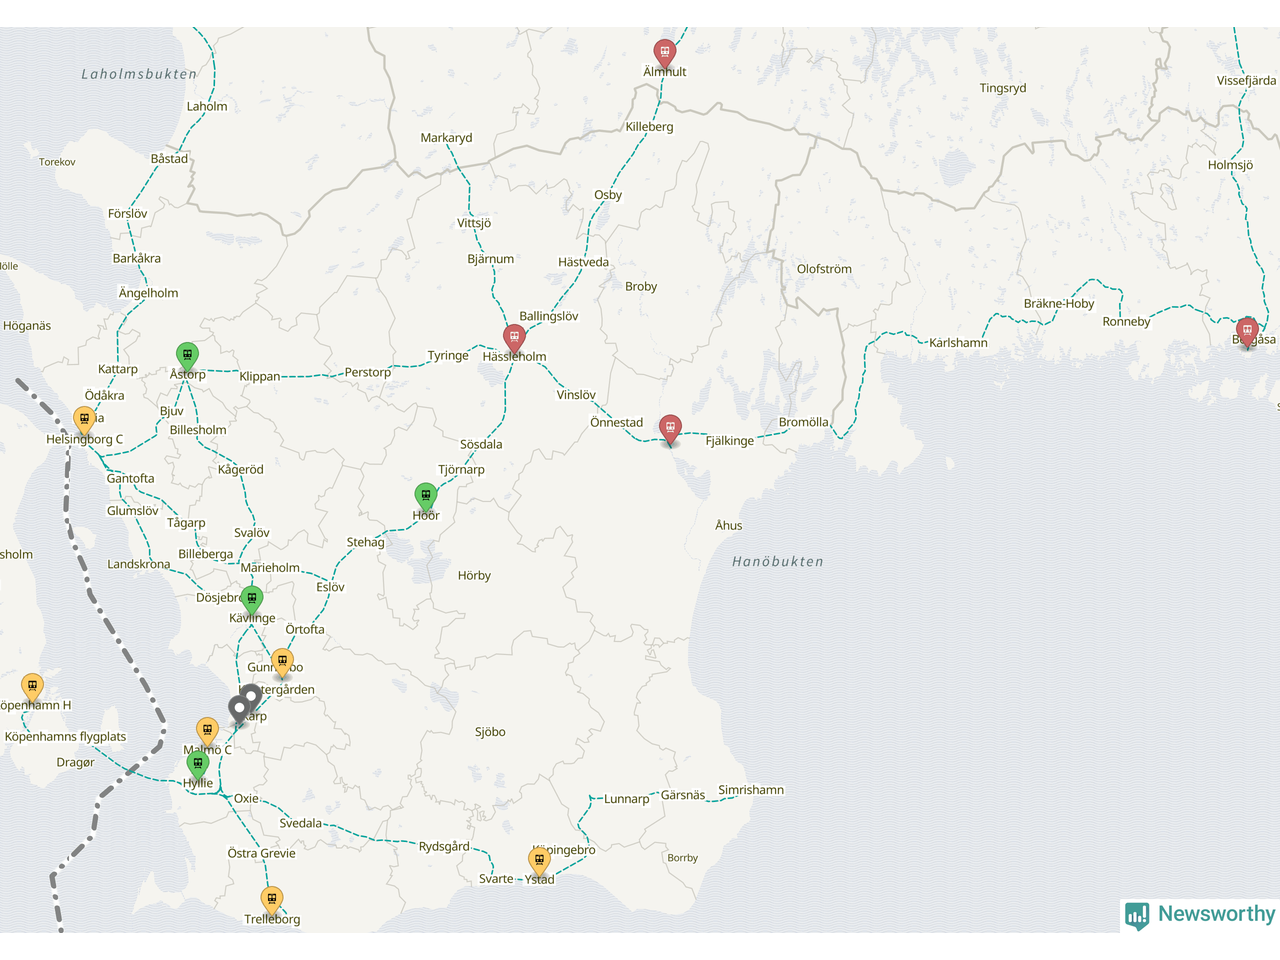This screenshot has height=960, width=1280.
Task: Click the Holmsjö place label
Action: coord(1230,165)
